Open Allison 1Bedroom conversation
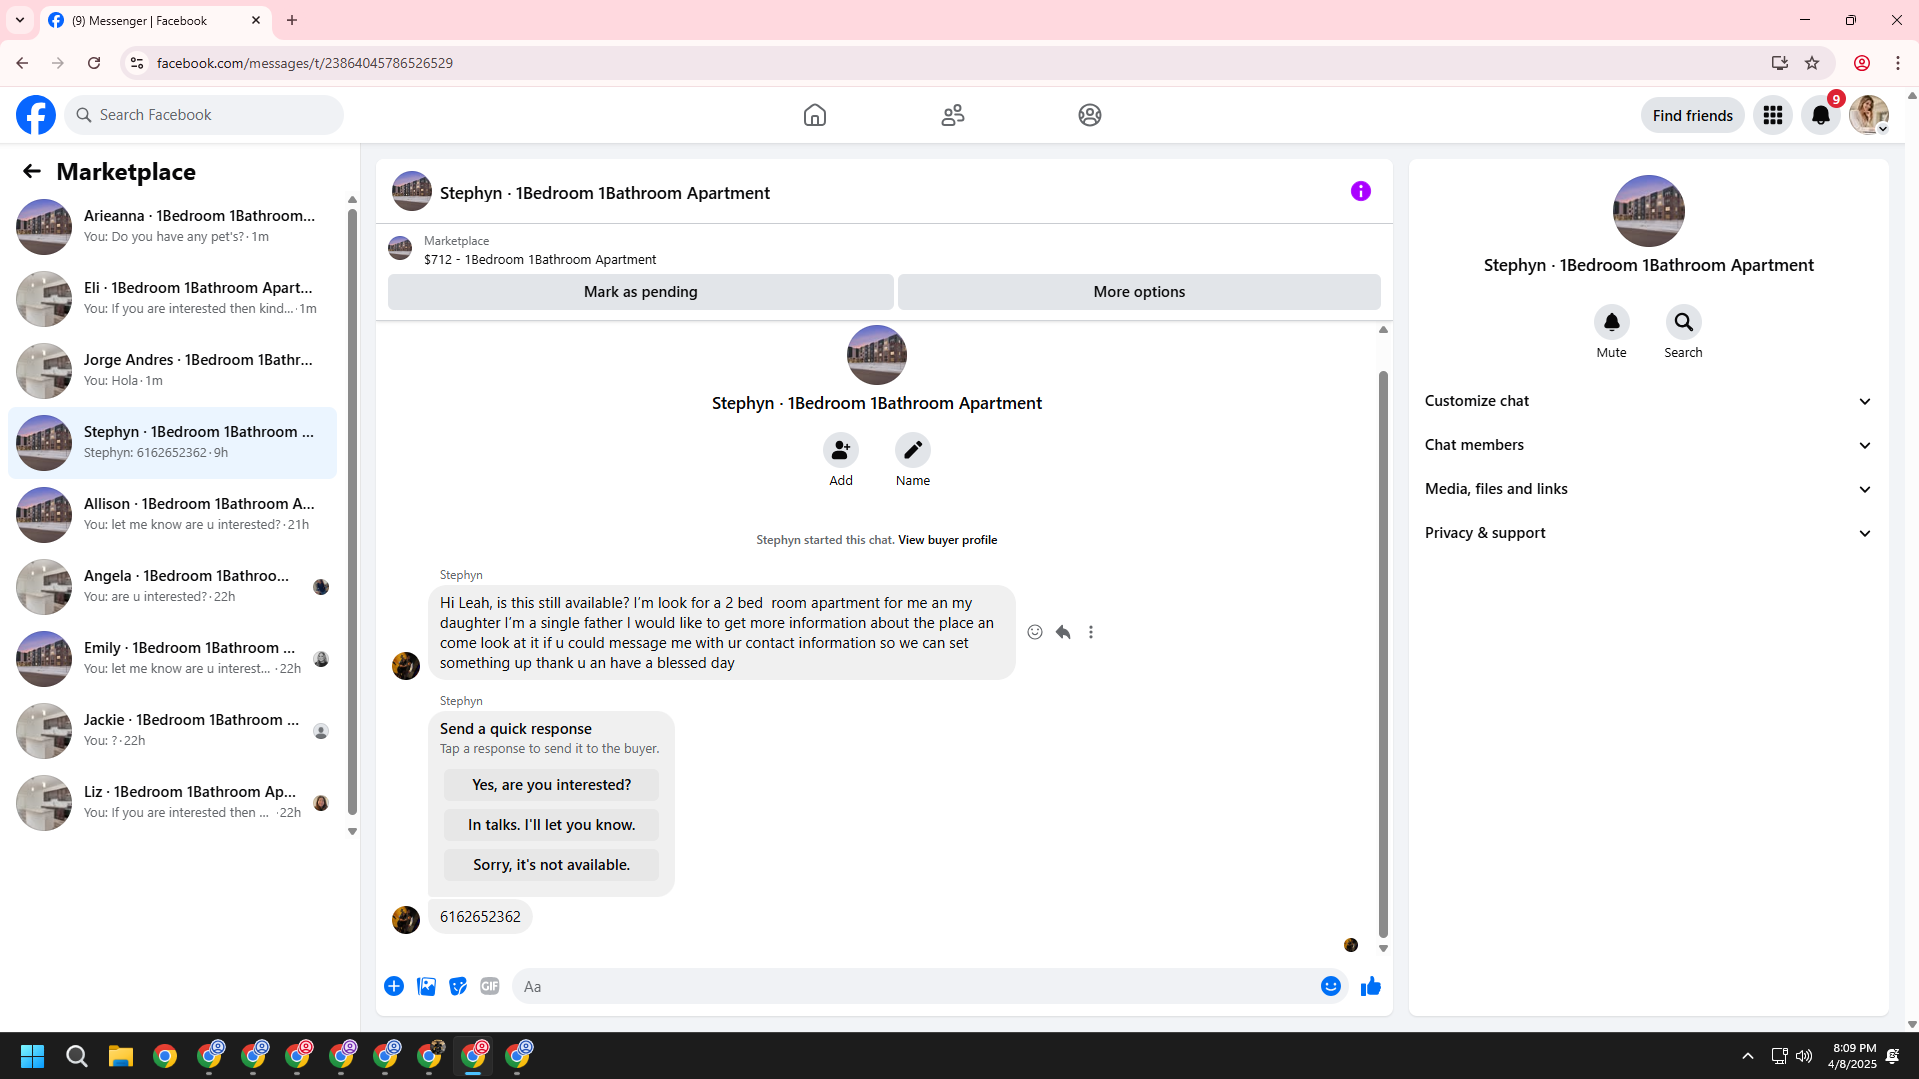 coord(172,515)
